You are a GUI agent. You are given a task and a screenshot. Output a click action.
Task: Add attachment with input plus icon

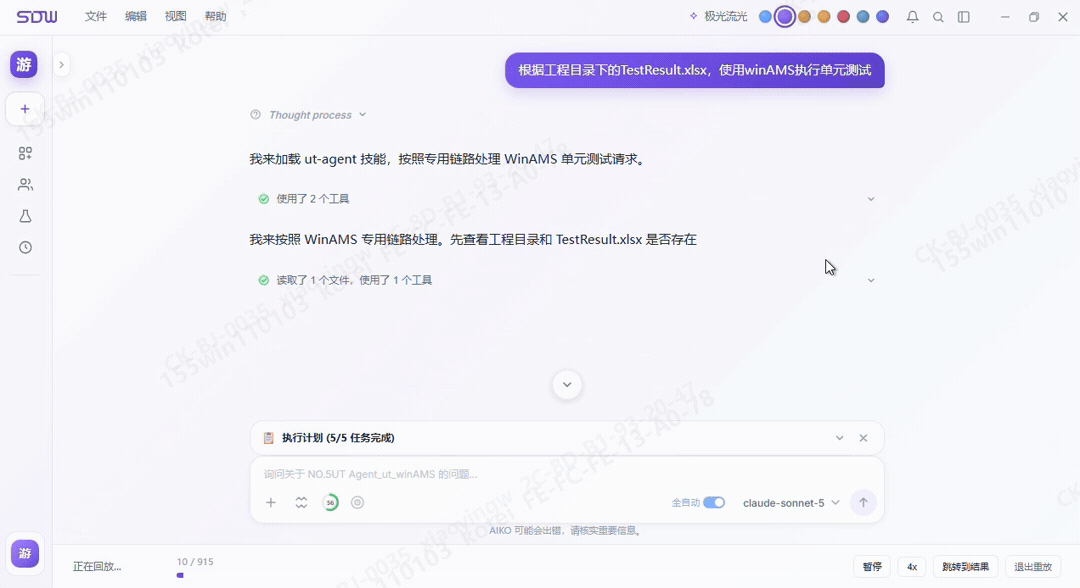pos(271,503)
